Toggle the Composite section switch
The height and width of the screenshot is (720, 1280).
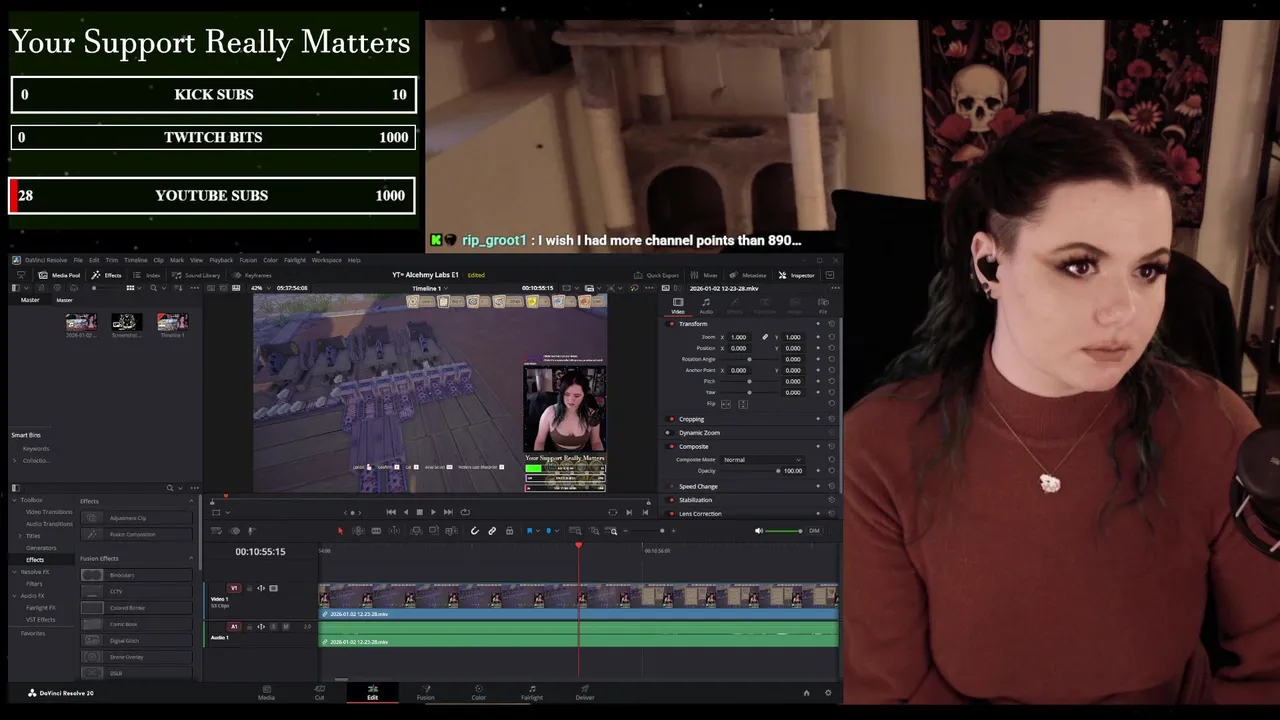[x=670, y=447]
